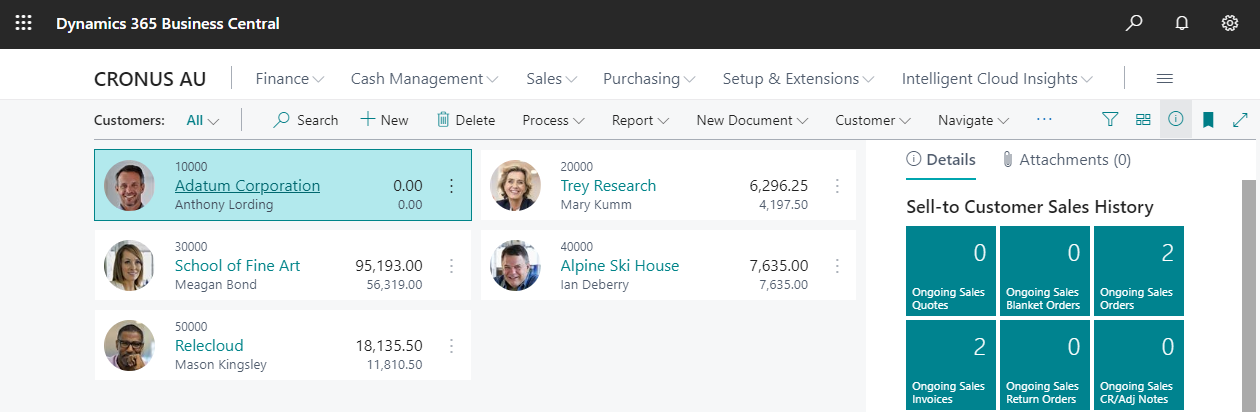Screen dimensions: 1260x412
Task: Switch layout with the tile view icon
Action: tap(1143, 120)
